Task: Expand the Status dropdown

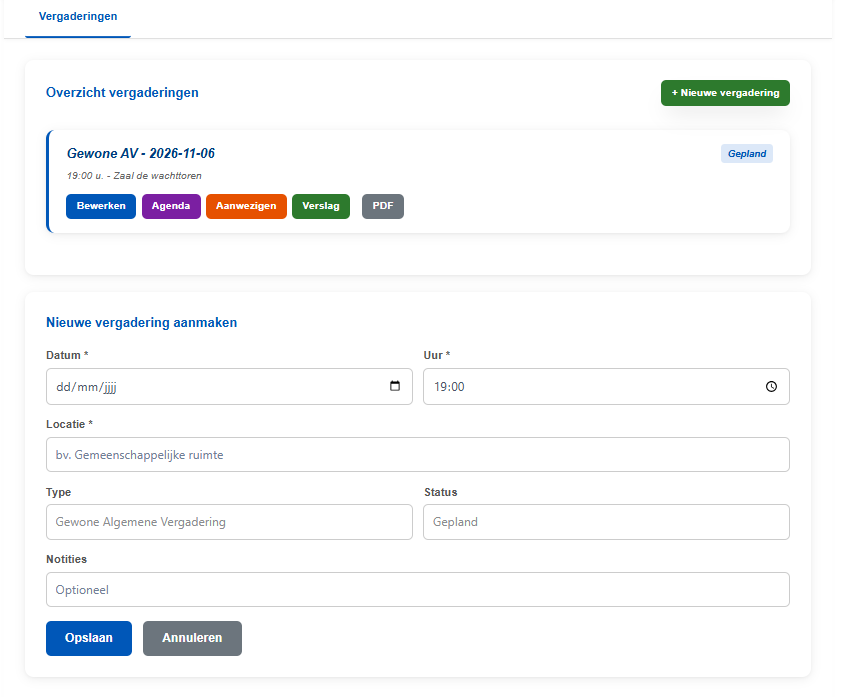Action: tap(606, 522)
